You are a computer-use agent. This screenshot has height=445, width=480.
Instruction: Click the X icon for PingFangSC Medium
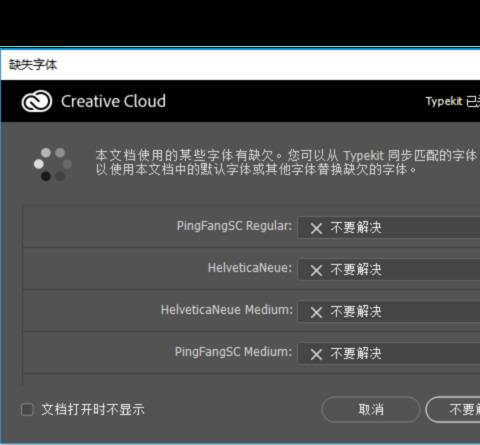pyautogui.click(x=316, y=354)
